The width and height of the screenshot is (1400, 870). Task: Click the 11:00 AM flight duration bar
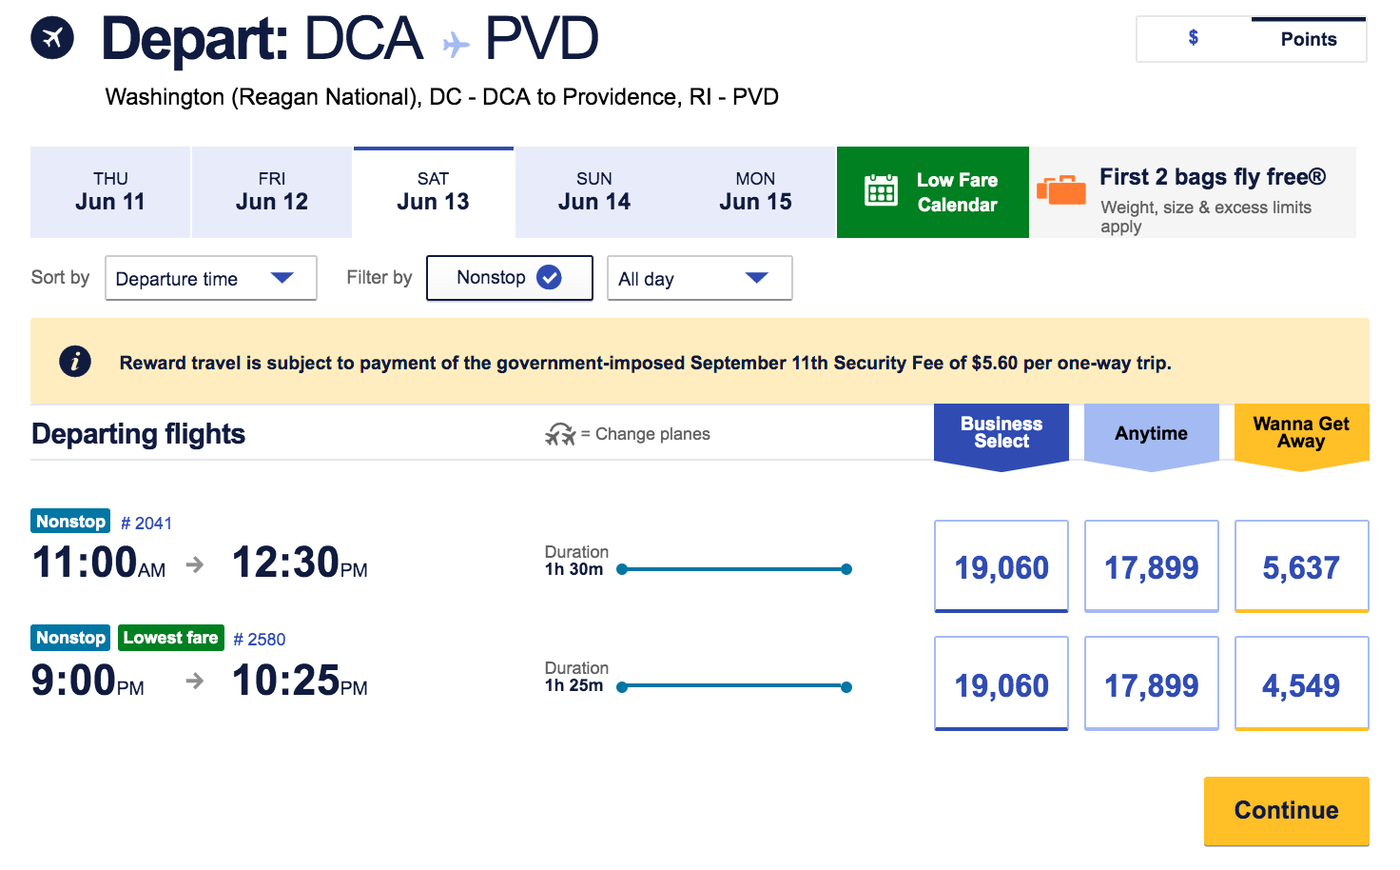coord(734,569)
